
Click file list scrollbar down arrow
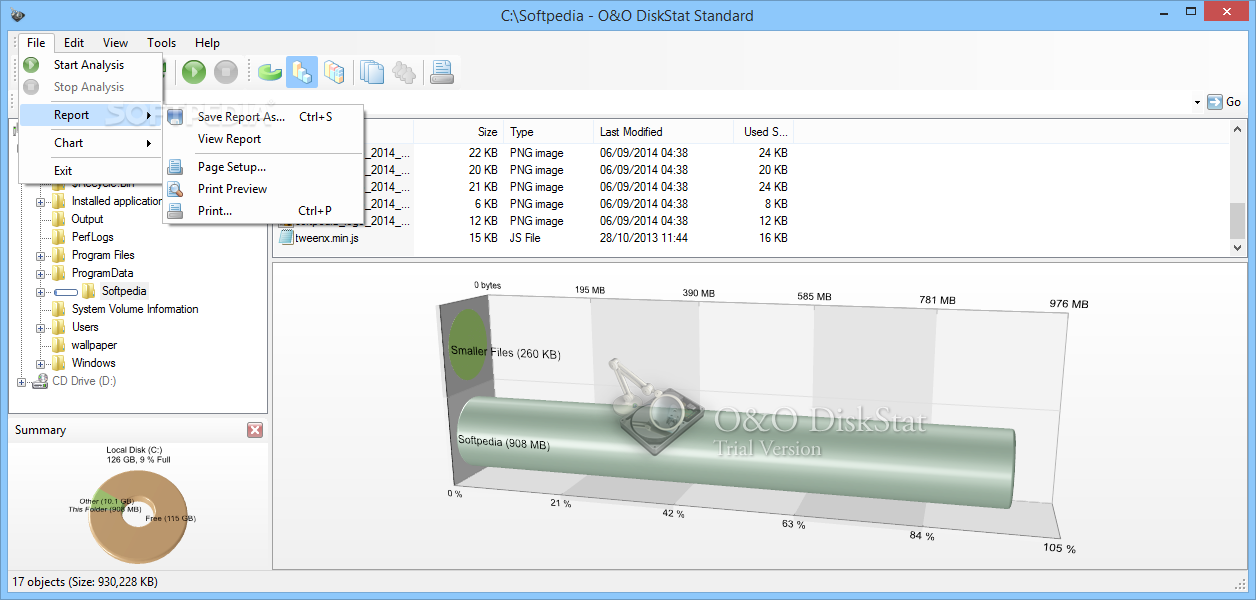click(1238, 247)
